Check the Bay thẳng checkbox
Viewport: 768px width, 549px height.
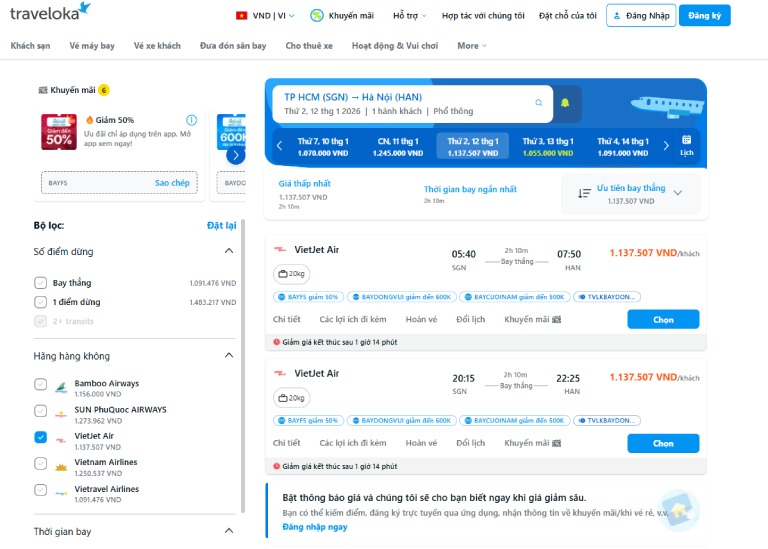pyautogui.click(x=40, y=283)
